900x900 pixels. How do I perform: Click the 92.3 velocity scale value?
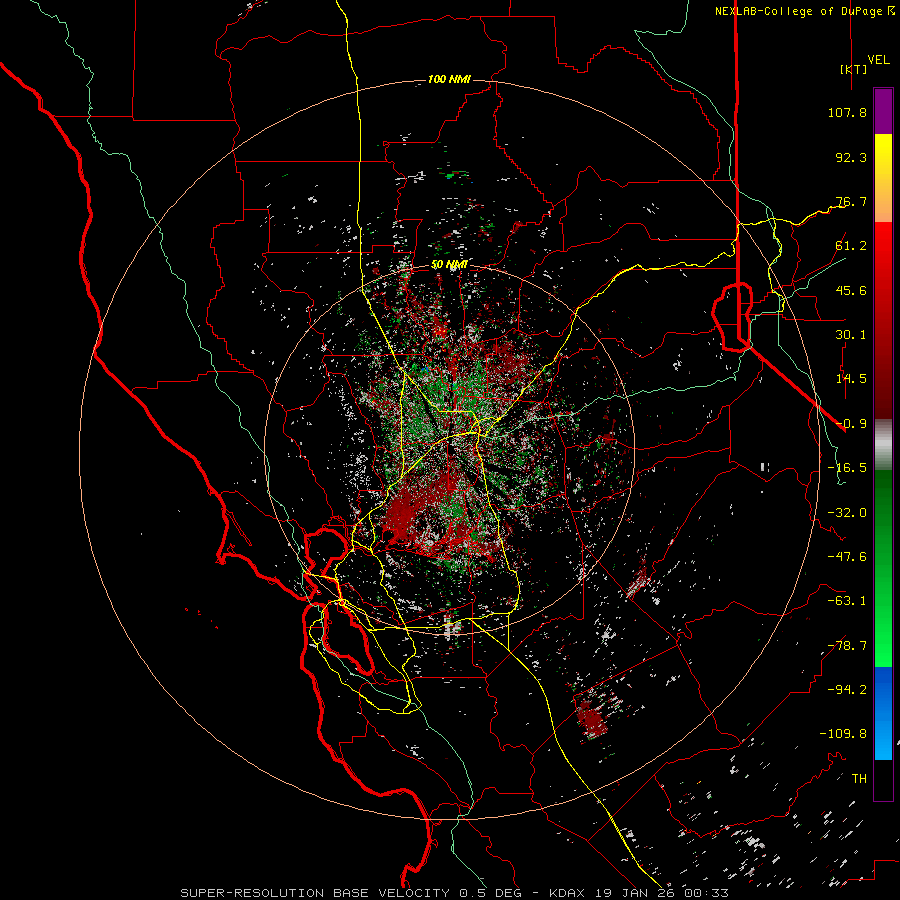851,157
